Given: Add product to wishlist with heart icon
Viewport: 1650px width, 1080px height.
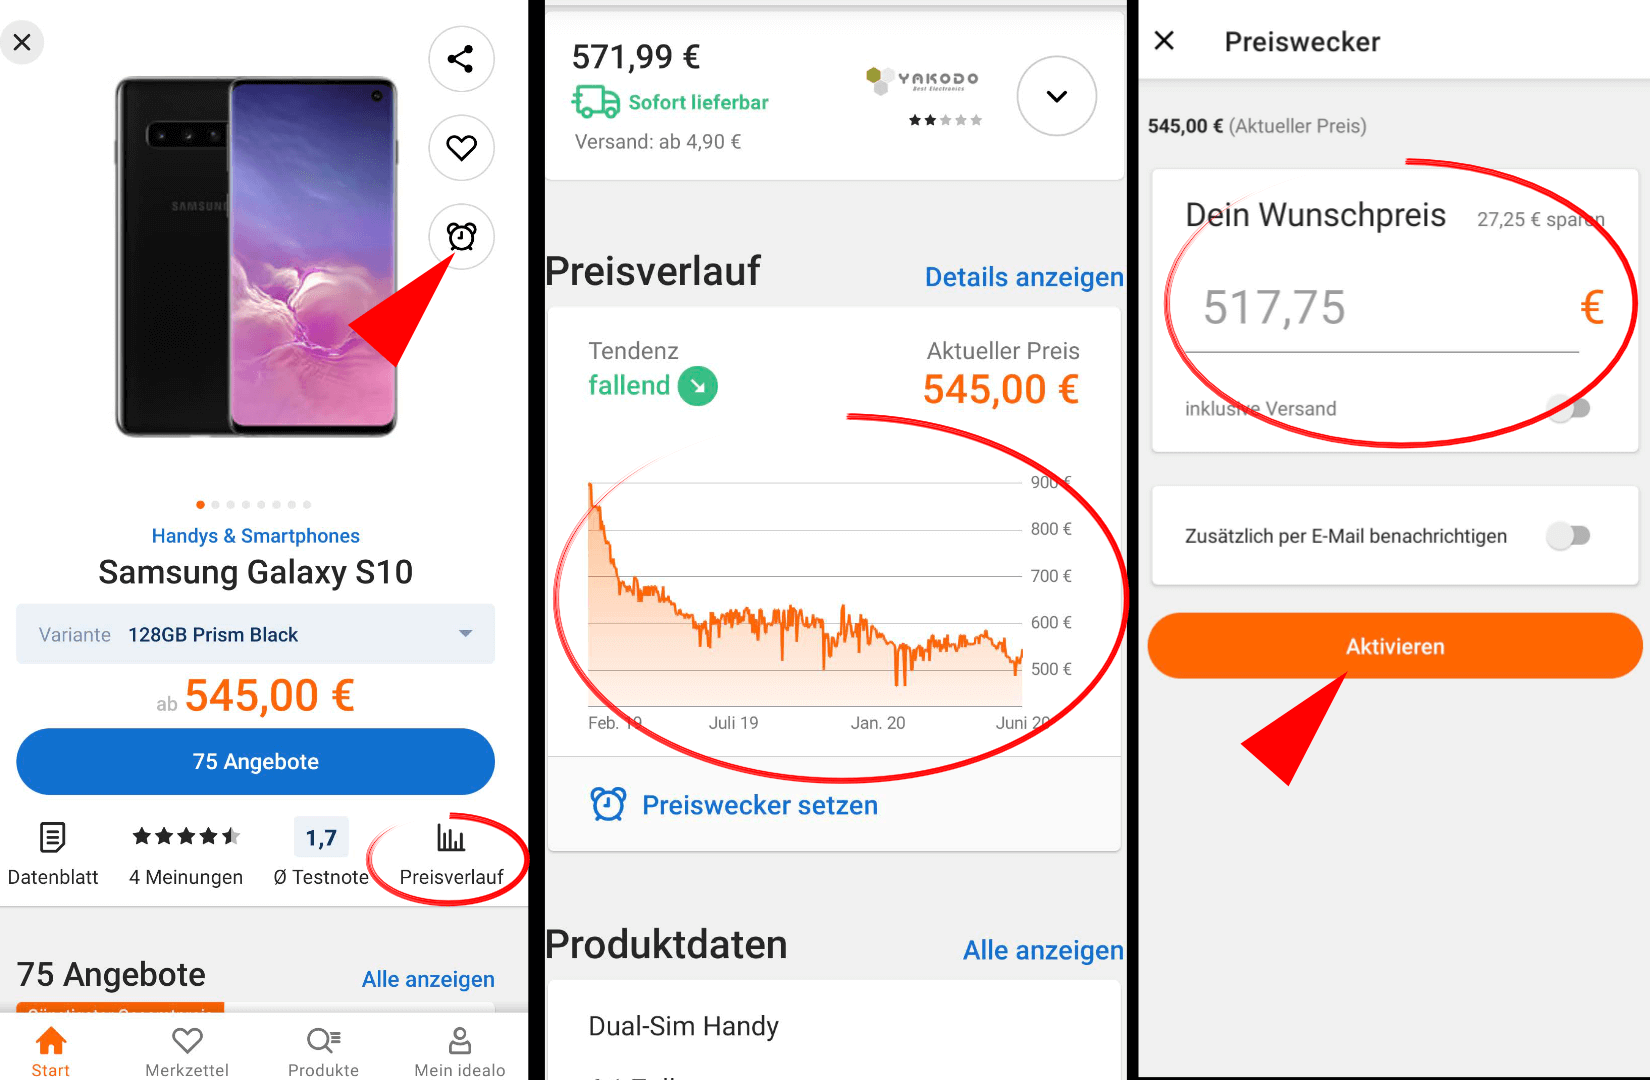Looking at the screenshot, I should pyautogui.click(x=461, y=148).
